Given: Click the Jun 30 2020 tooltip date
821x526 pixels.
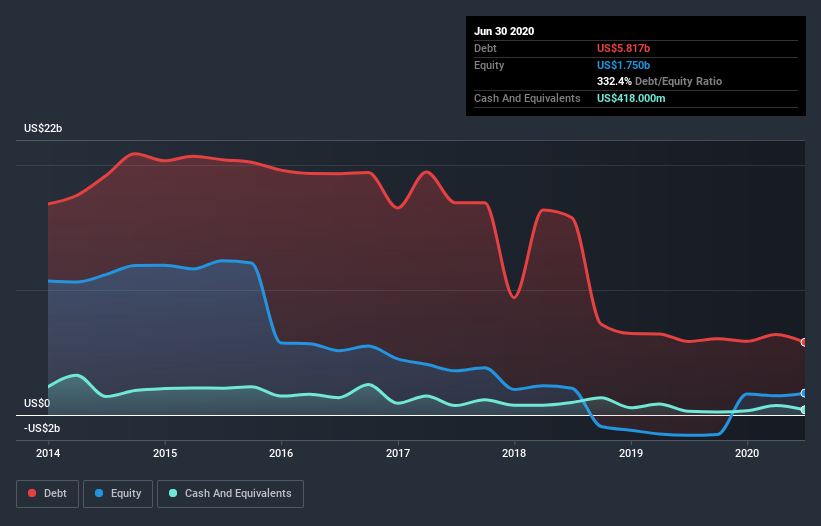Looking at the screenshot, I should pyautogui.click(x=504, y=31).
